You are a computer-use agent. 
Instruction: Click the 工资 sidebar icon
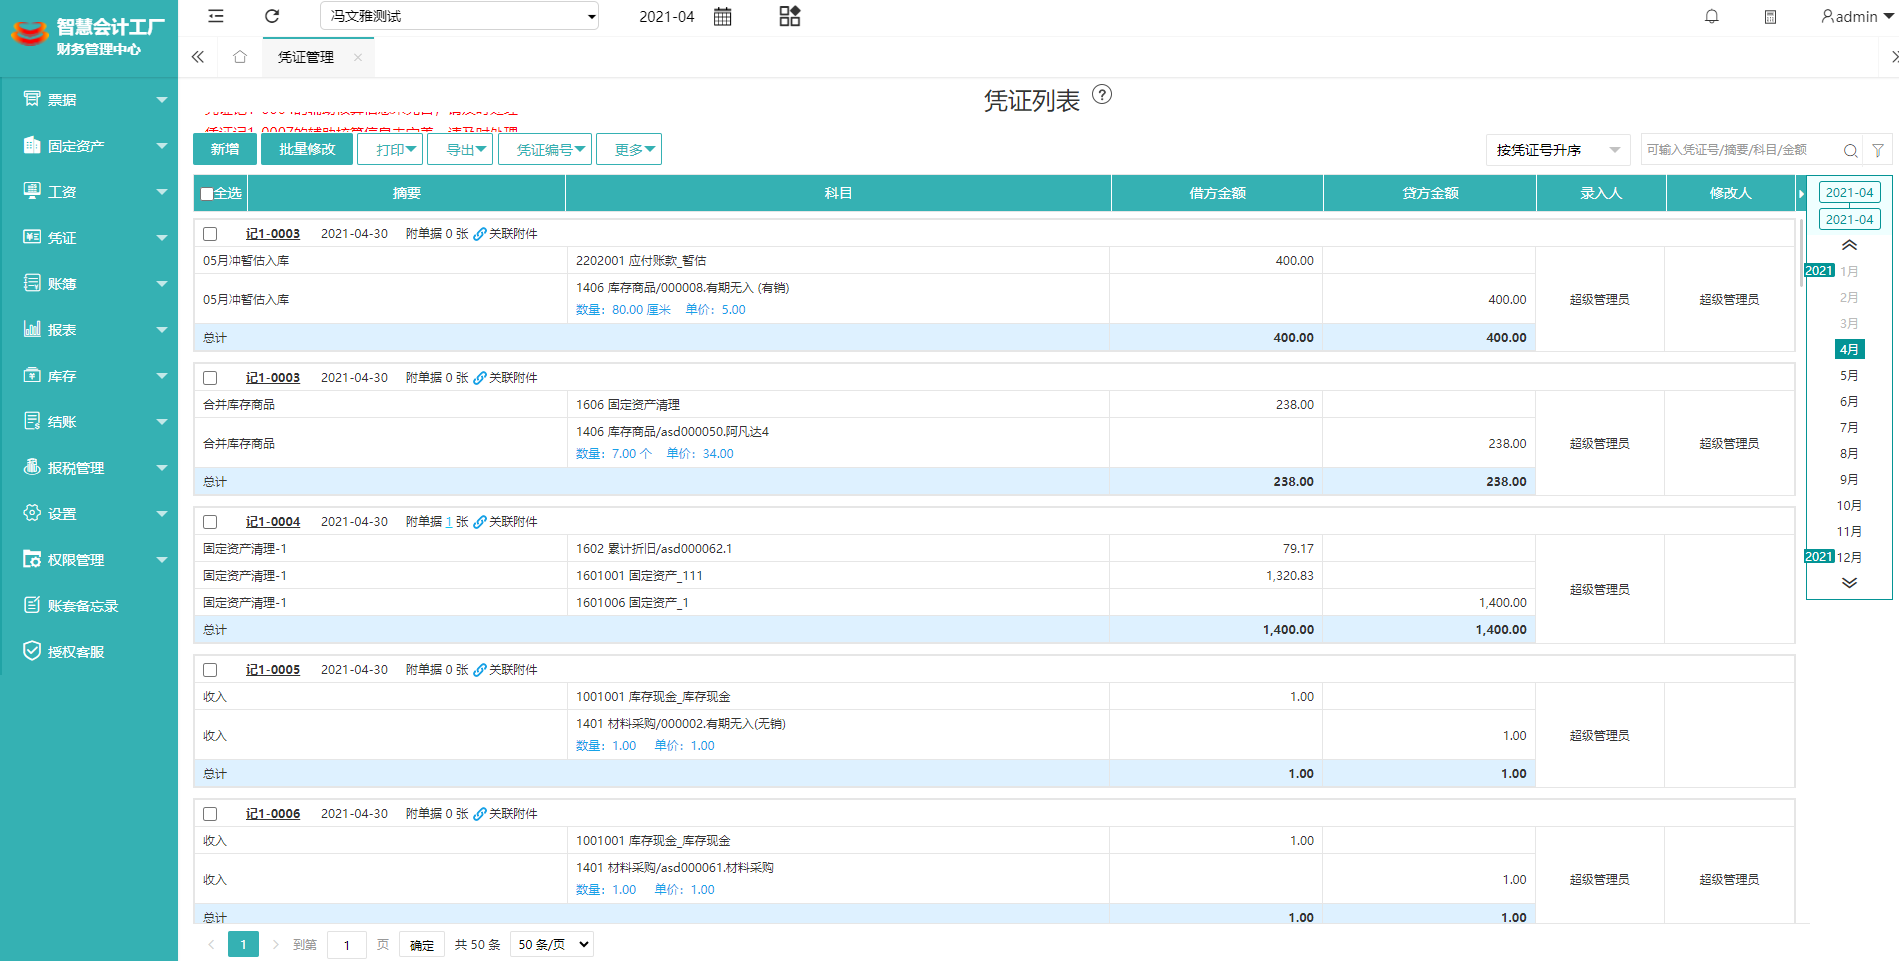(32, 191)
